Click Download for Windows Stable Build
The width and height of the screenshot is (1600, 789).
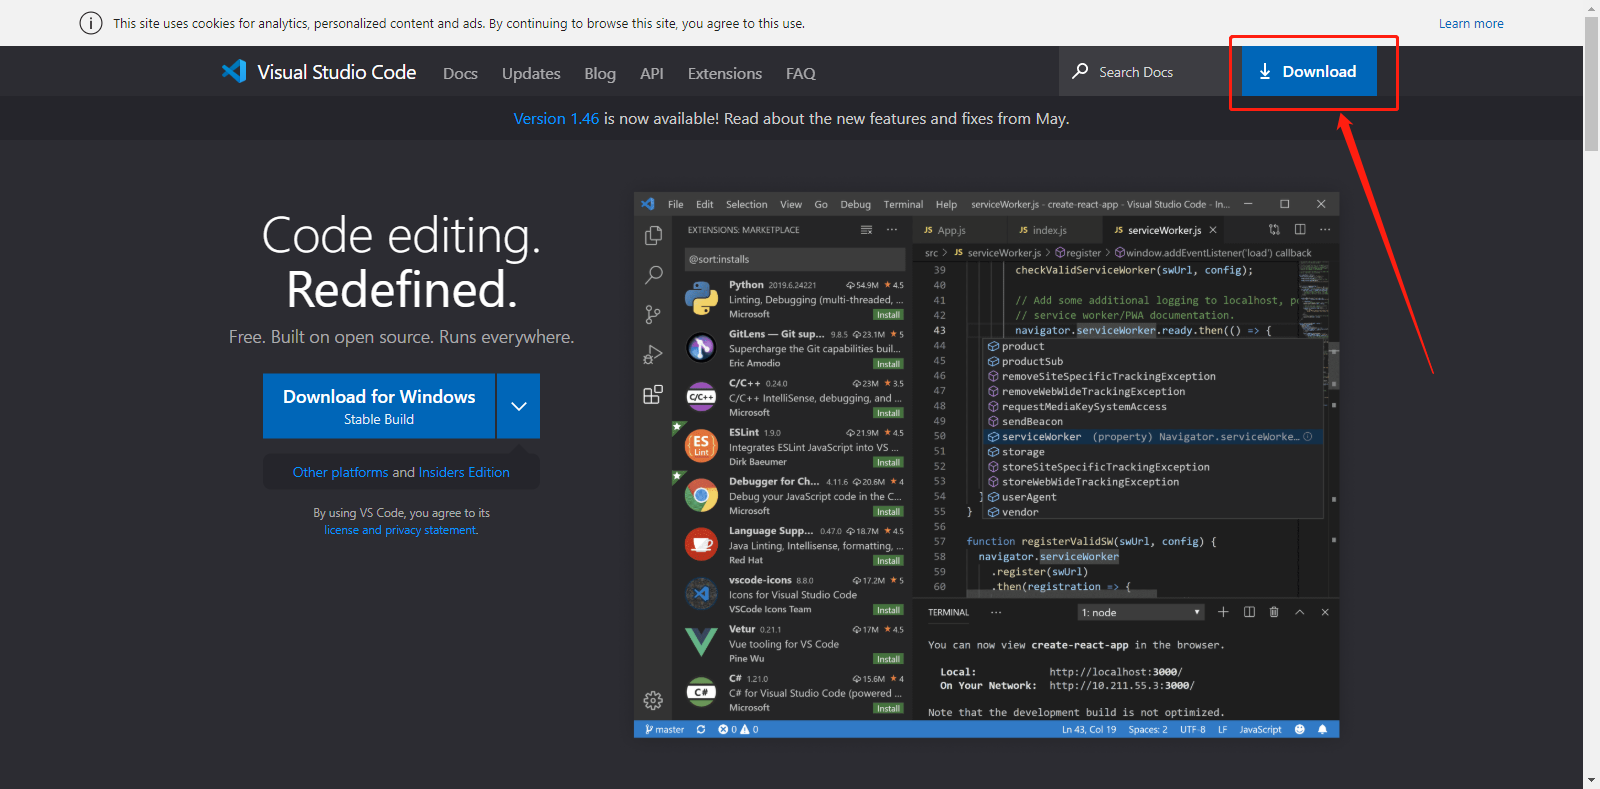[x=379, y=406]
